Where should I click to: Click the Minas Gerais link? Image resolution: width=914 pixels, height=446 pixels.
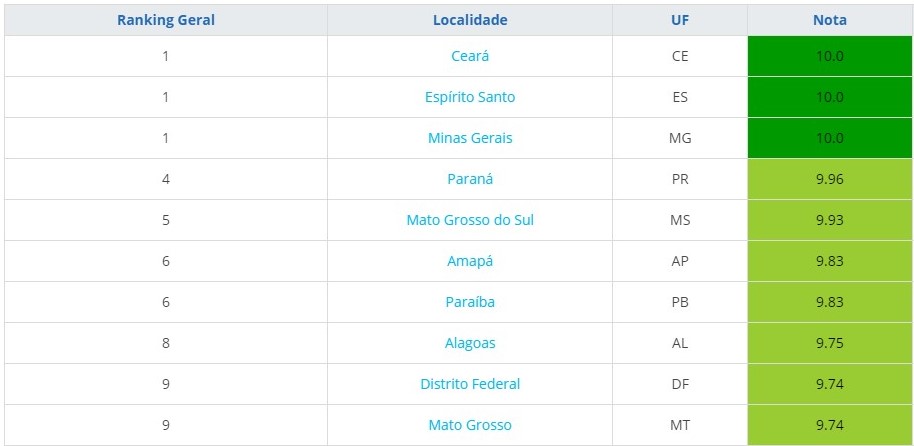(x=470, y=138)
